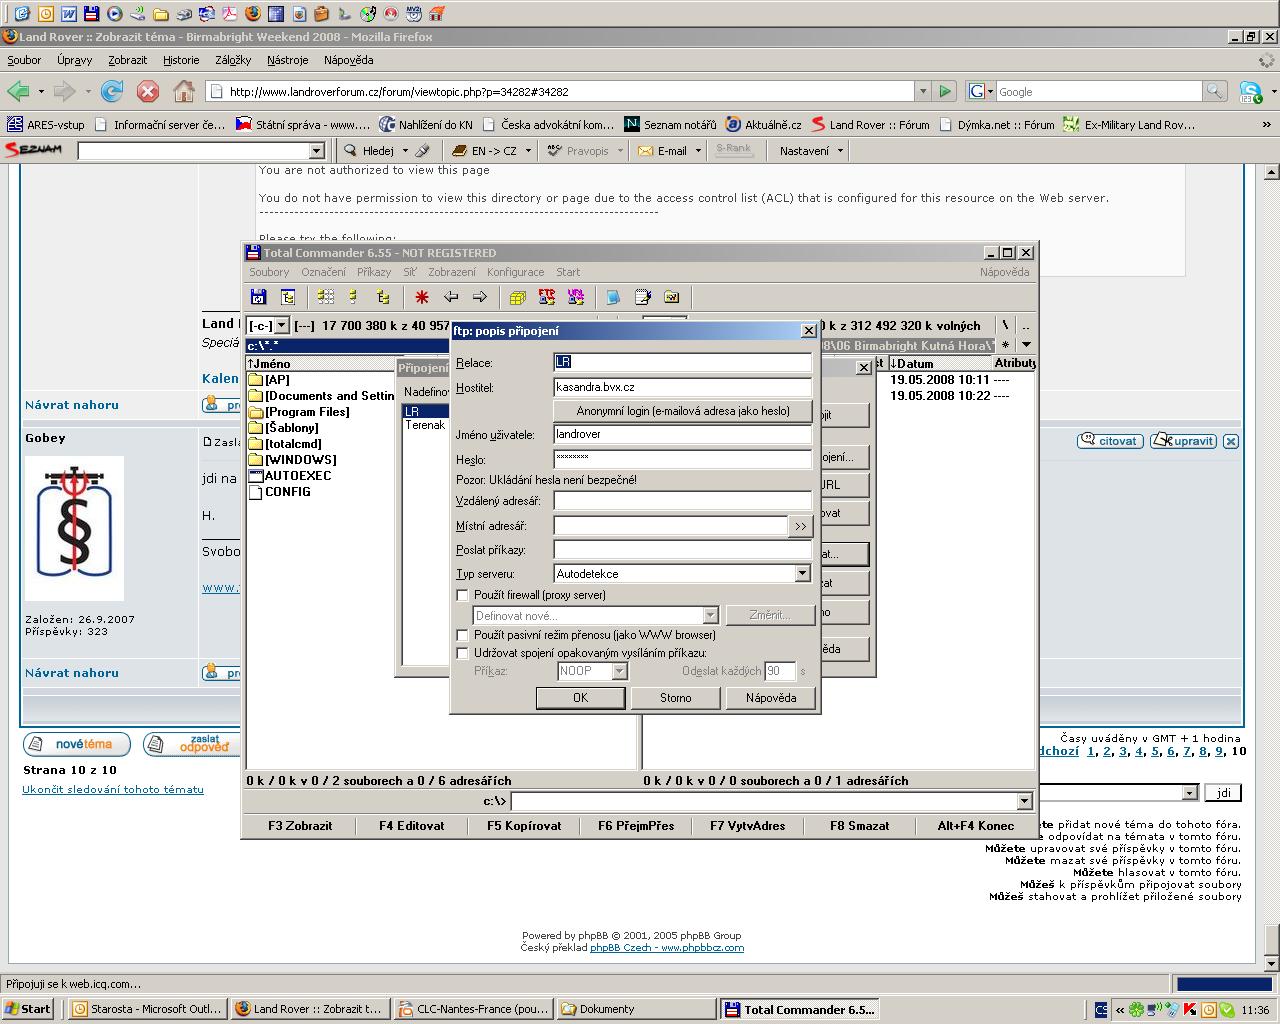Click the red Stop loading icon
Image resolution: width=1280 pixels, height=1024 pixels.
coord(148,92)
